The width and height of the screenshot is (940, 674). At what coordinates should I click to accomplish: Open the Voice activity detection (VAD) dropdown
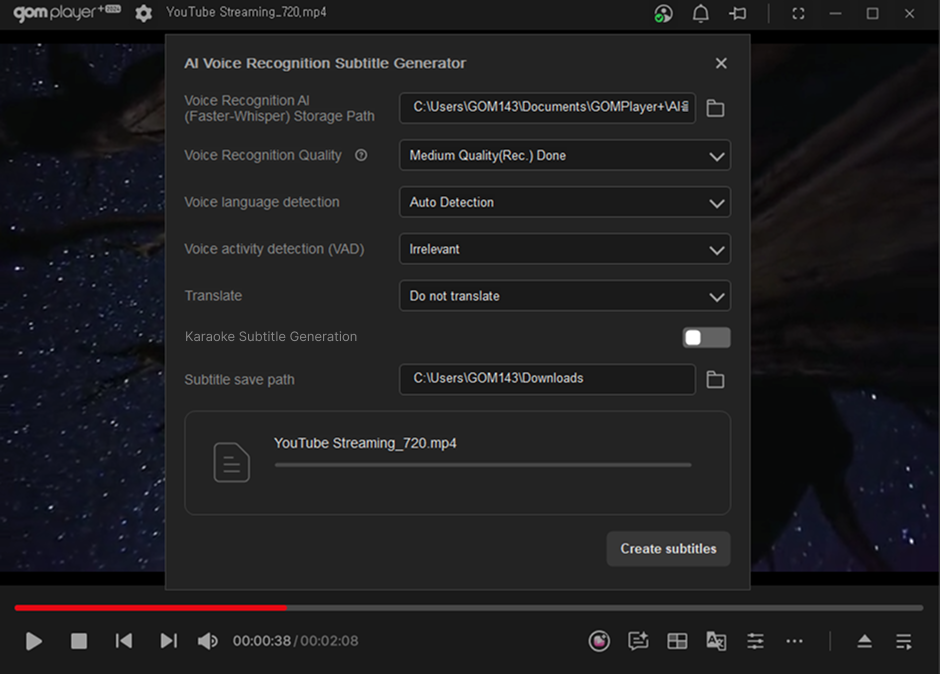[564, 249]
